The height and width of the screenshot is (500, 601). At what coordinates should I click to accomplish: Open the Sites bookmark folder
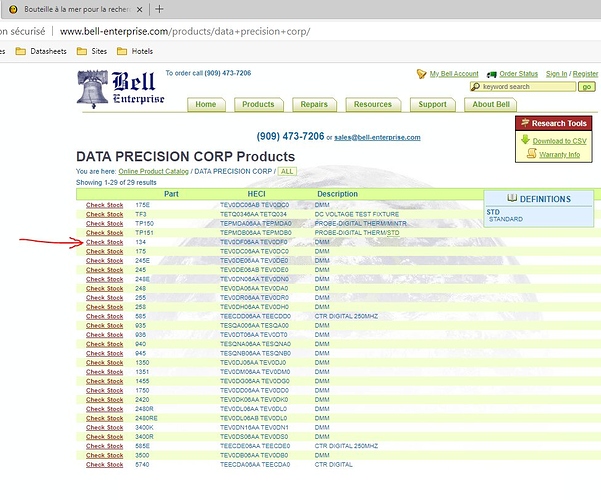coord(92,51)
